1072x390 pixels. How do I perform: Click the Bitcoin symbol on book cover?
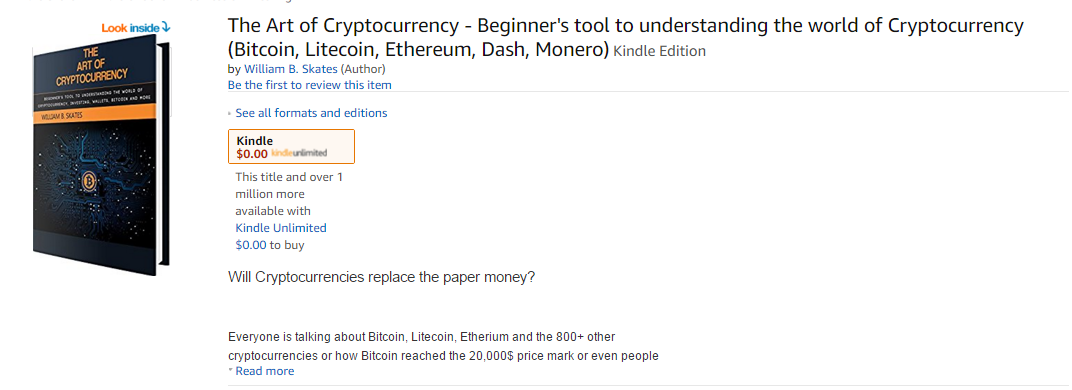click(90, 182)
